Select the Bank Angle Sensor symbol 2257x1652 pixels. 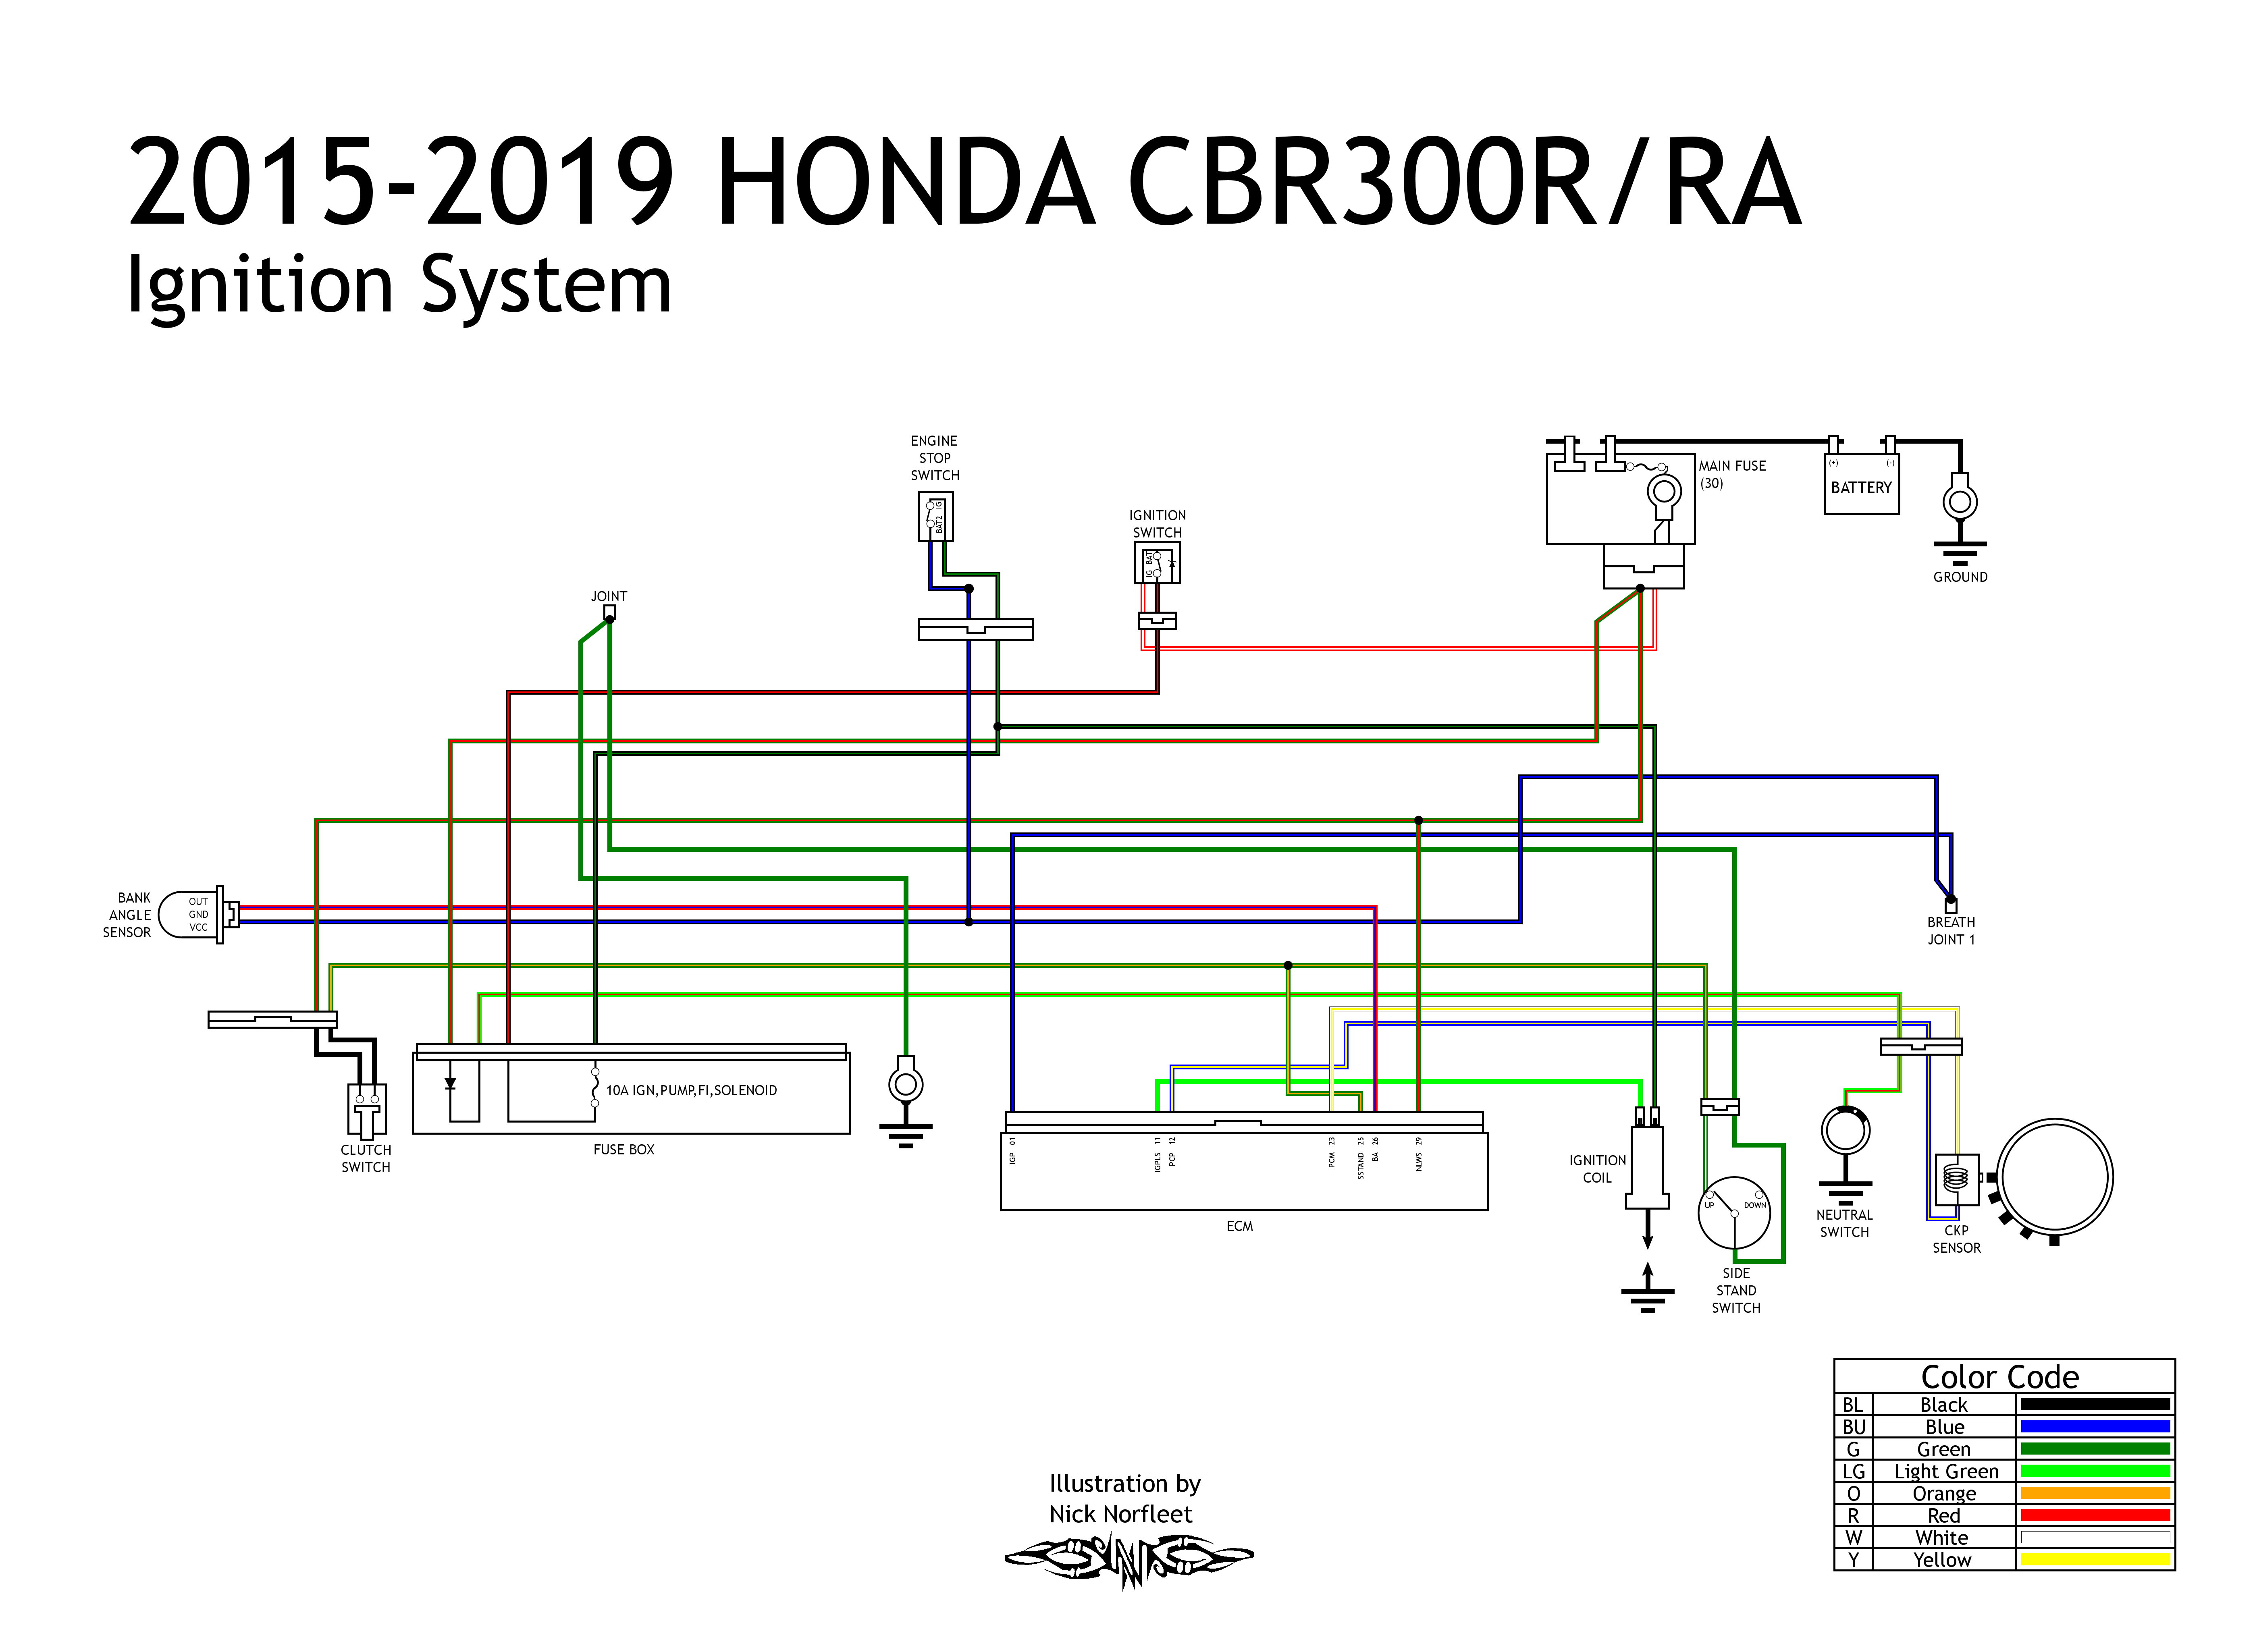[199, 914]
